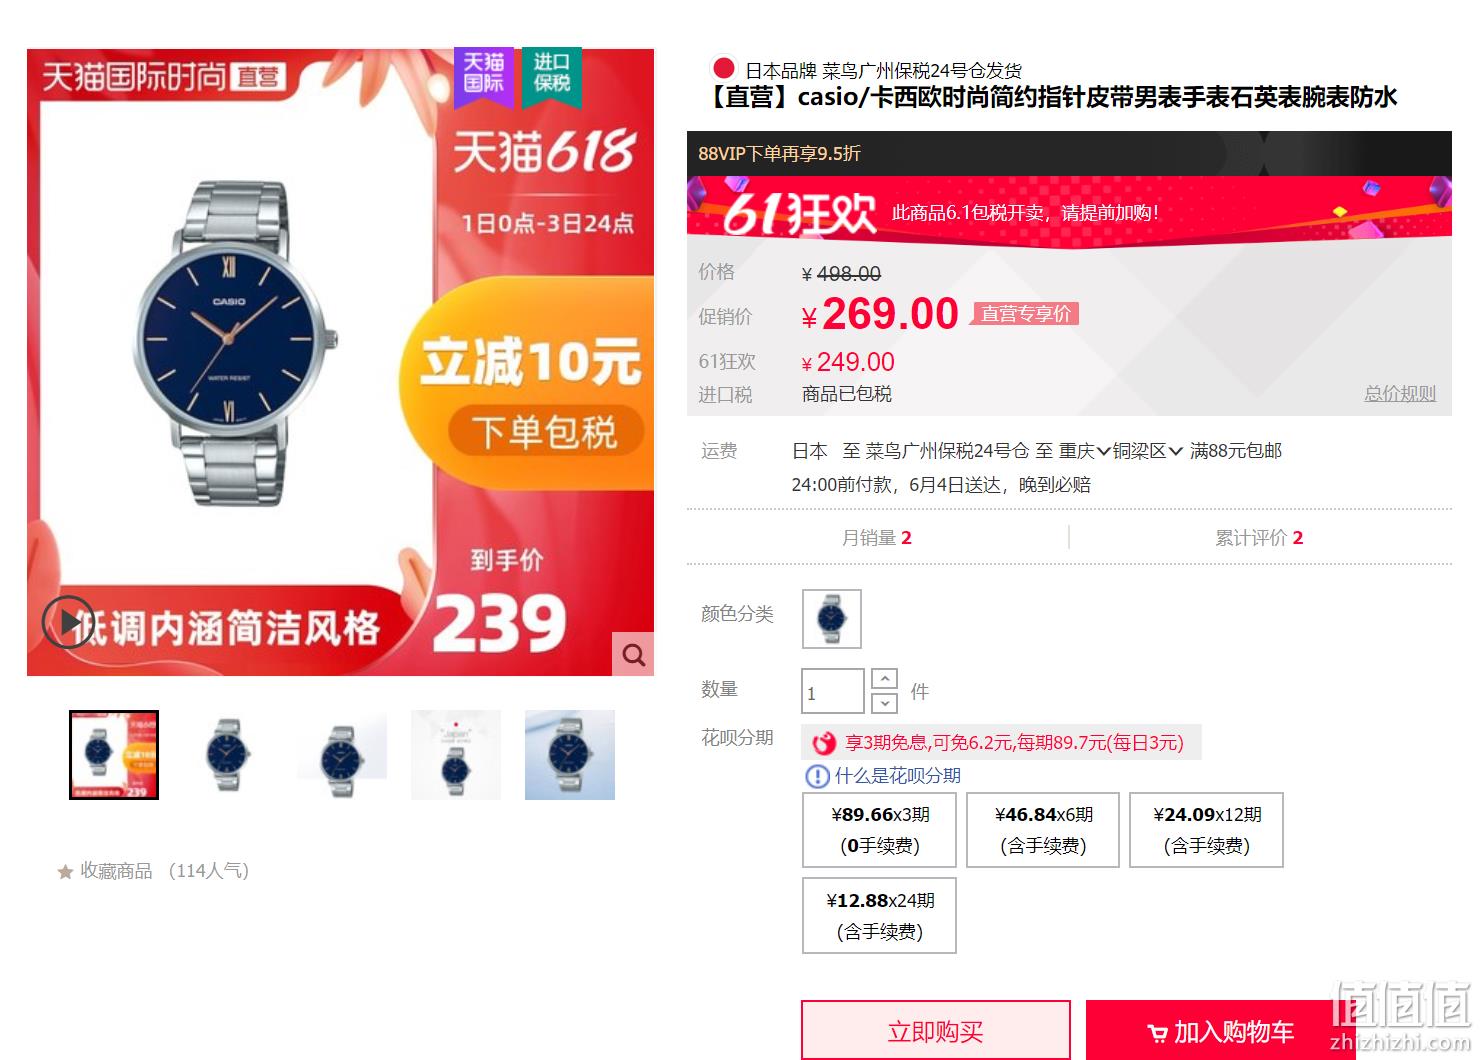The image size is (1480, 1060).
Task: Choose the ¥46.84 x6期 installment plan
Action: tap(1043, 830)
